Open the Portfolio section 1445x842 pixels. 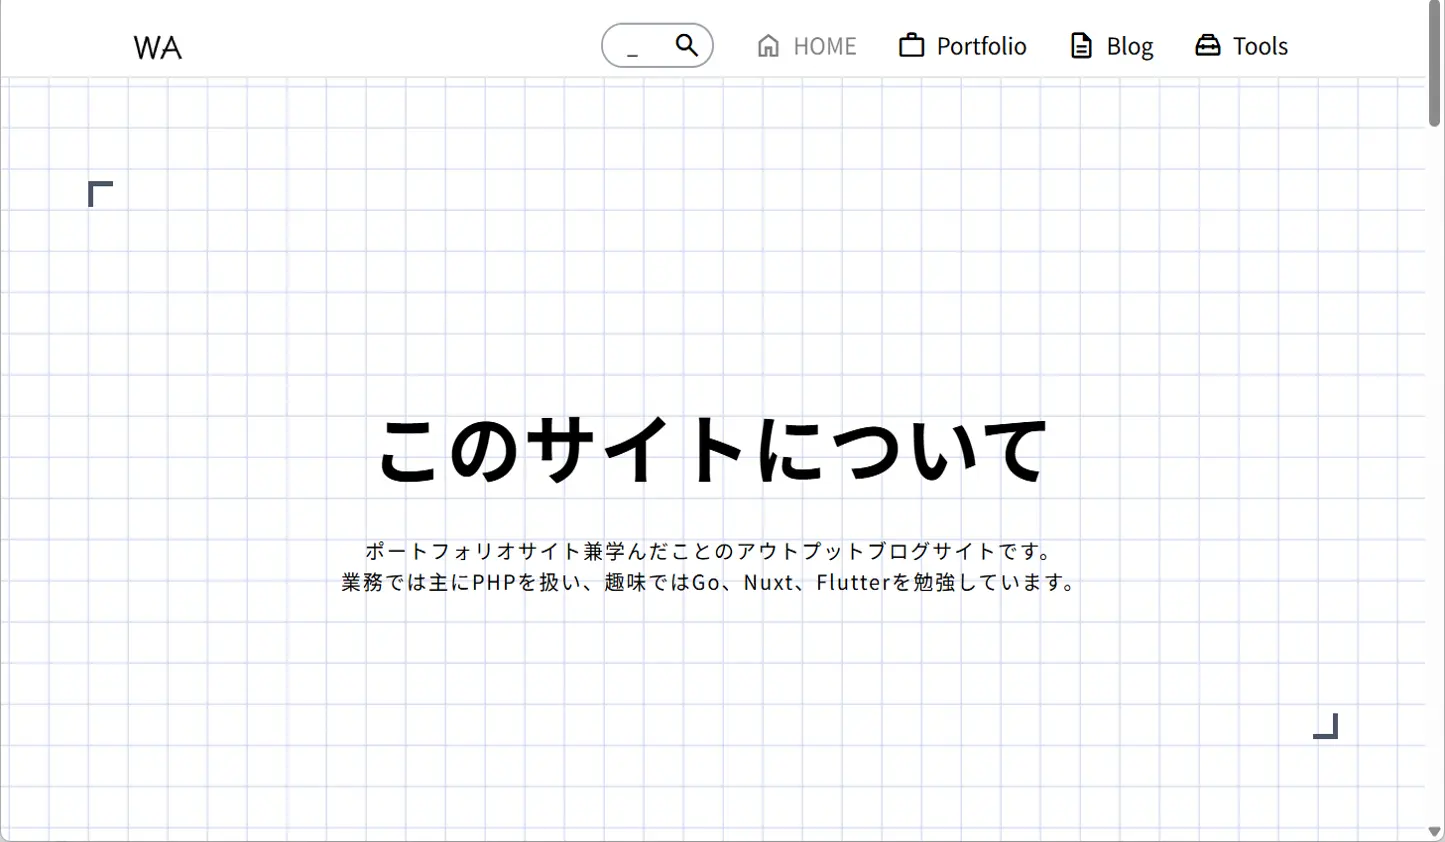(x=980, y=46)
